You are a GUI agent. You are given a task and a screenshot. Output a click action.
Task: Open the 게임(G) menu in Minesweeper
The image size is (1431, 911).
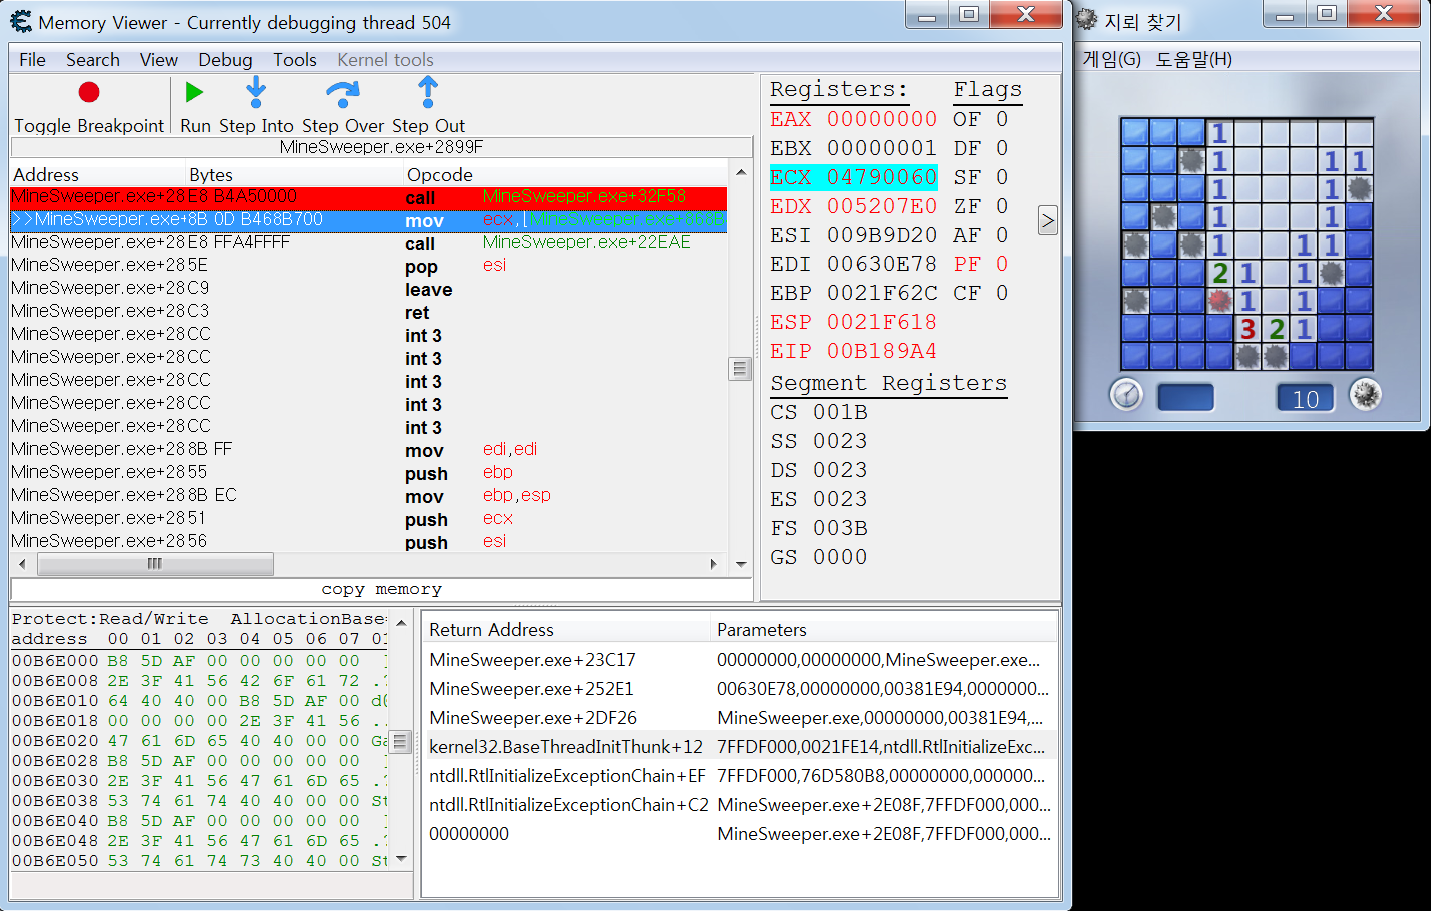tap(1111, 59)
